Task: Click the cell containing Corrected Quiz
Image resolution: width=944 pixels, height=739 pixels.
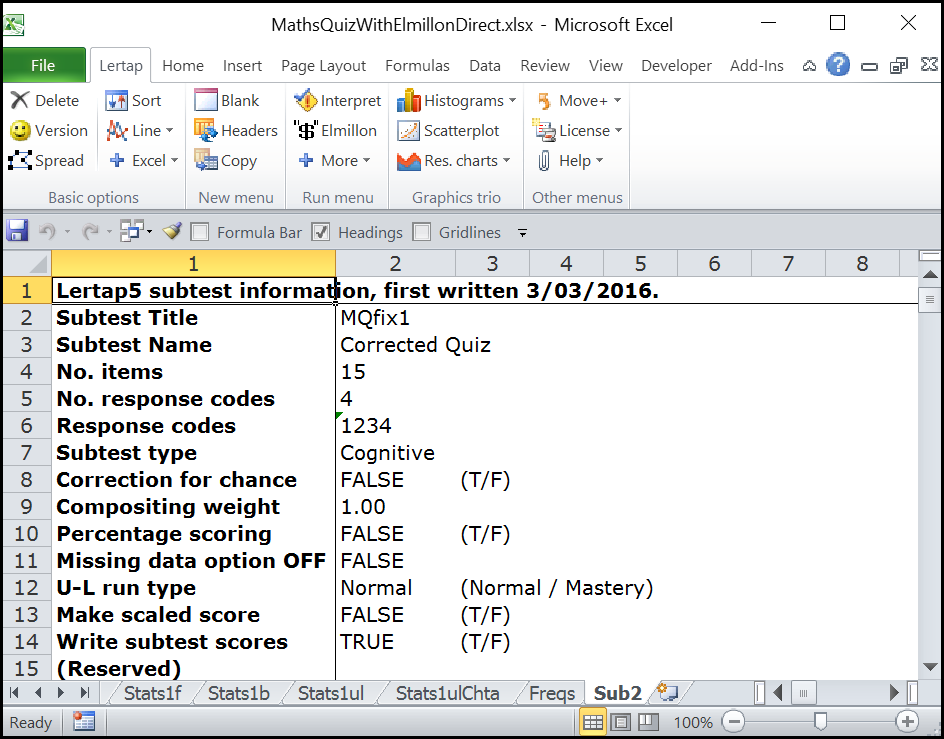Action: (395, 345)
